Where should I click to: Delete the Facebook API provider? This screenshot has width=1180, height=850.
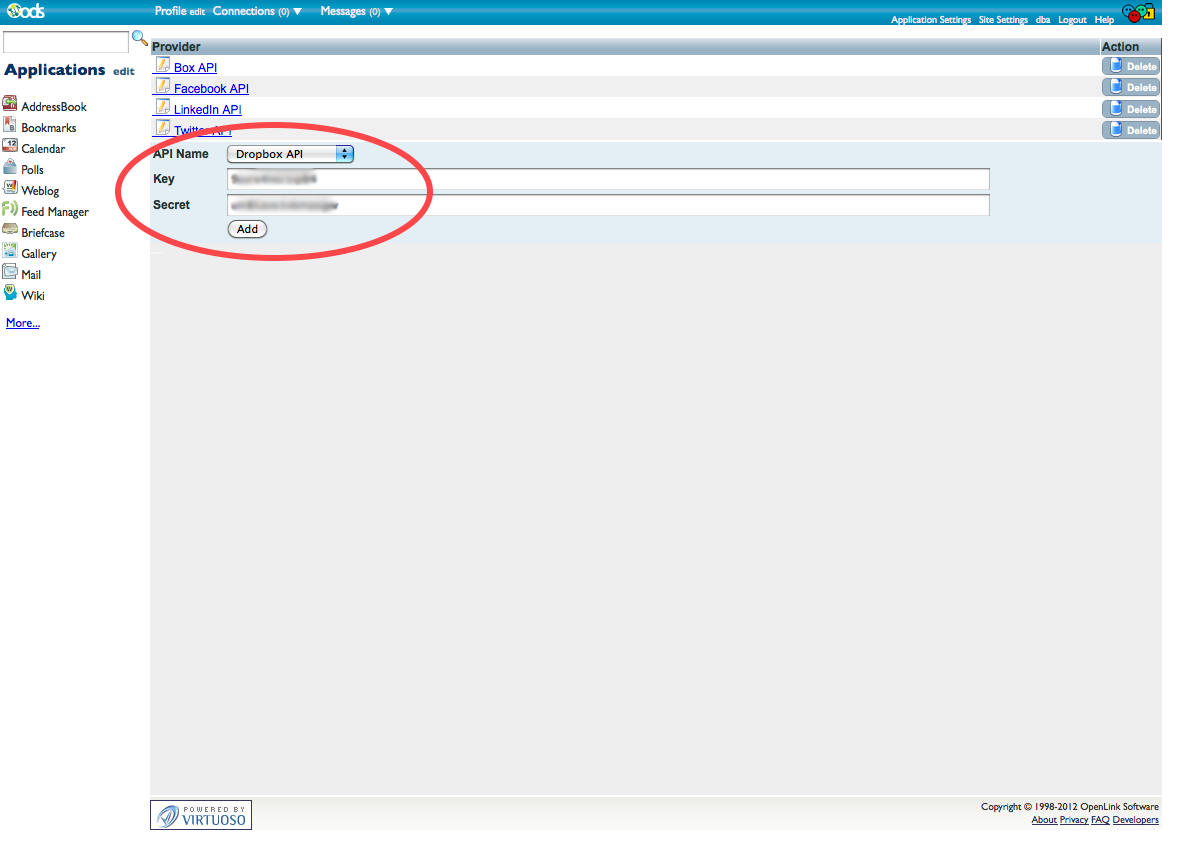click(x=1131, y=88)
